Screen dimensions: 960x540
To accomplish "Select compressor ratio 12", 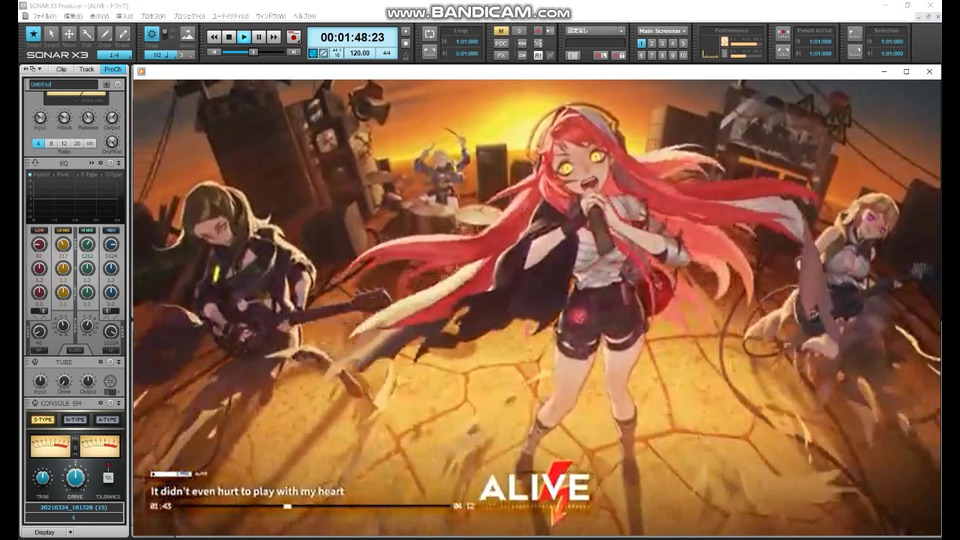I will (64, 143).
